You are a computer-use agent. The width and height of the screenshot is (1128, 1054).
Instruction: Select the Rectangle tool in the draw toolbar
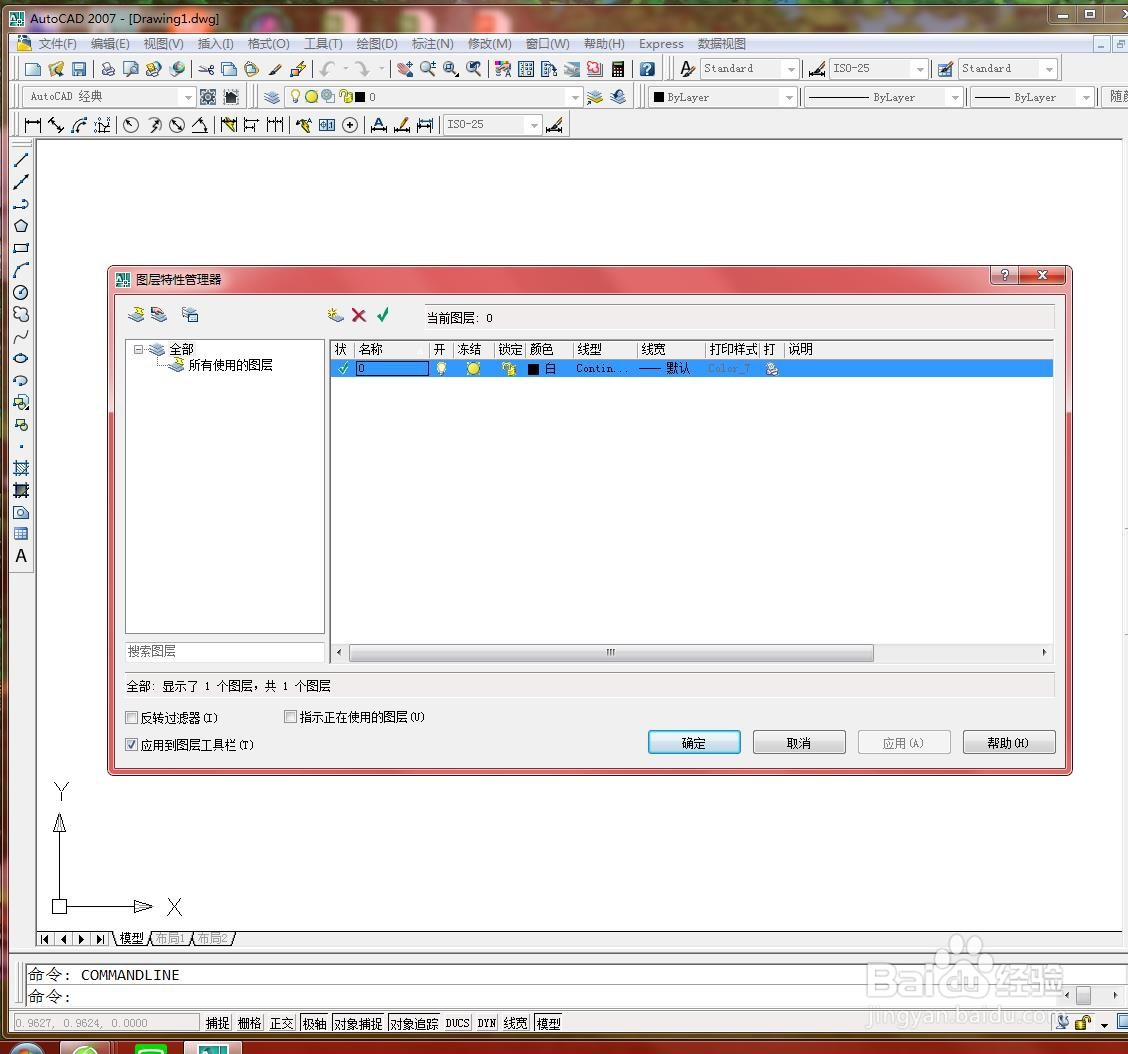21,248
